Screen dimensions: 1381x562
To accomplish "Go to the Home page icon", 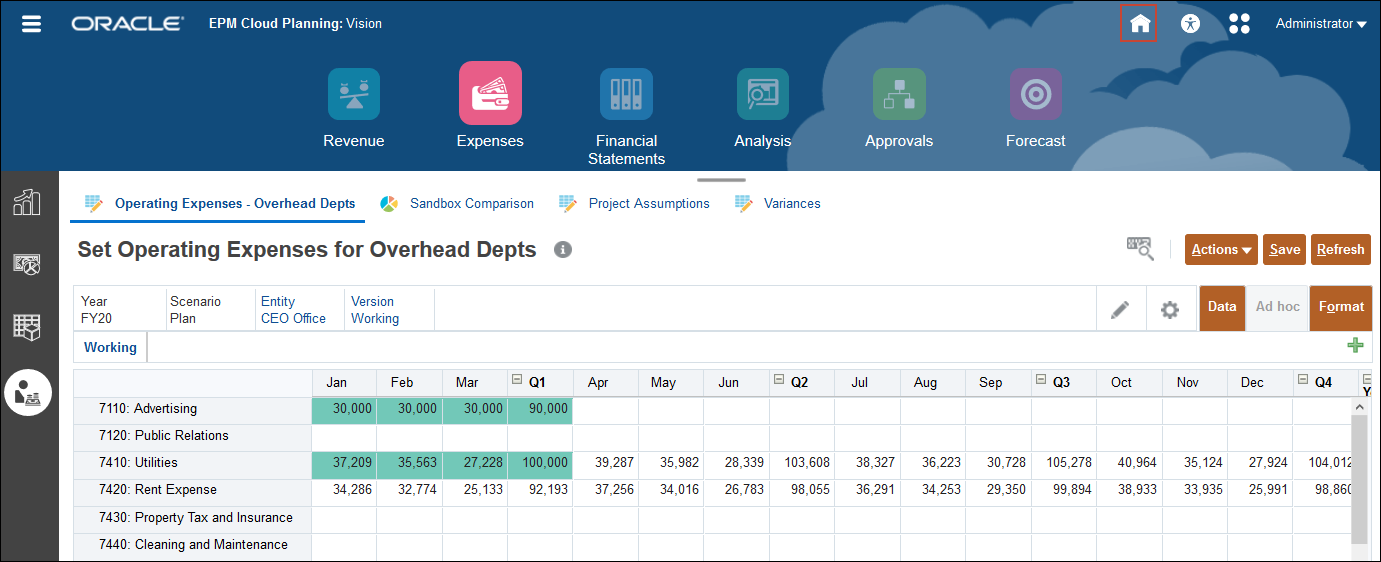I will [1139, 23].
